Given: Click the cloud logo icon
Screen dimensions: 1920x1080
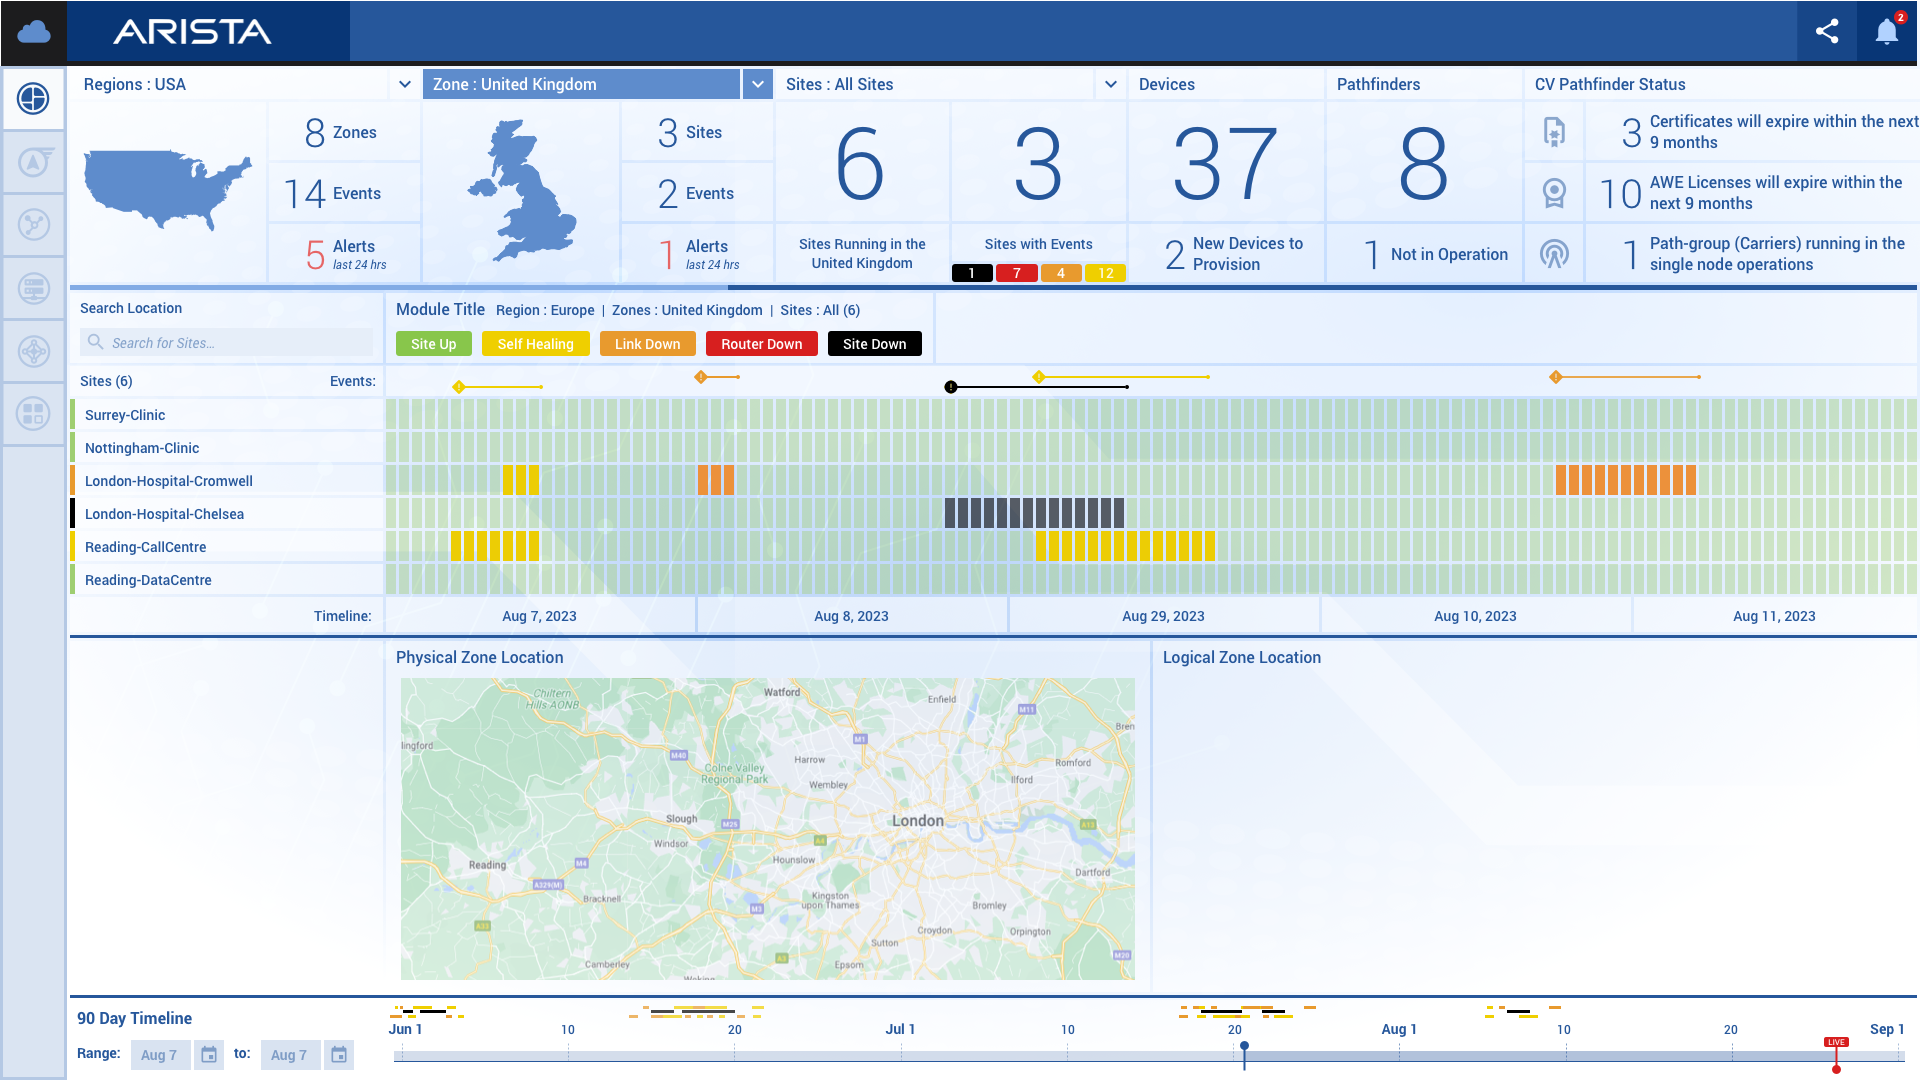Looking at the screenshot, I should click(34, 32).
